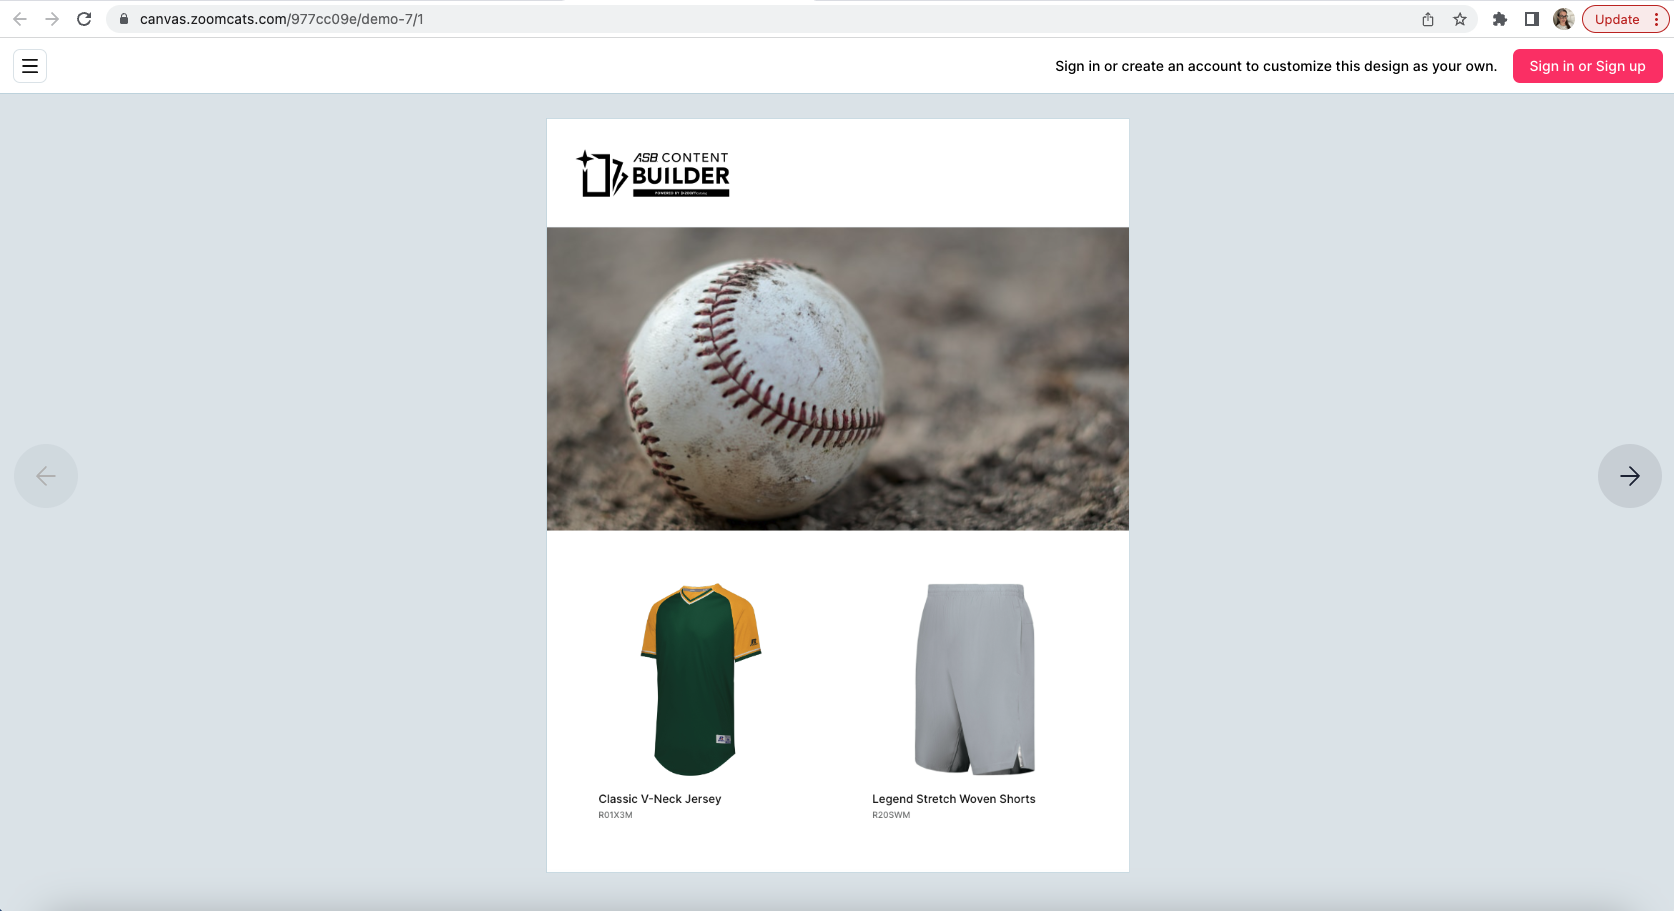Open the Chrome profile avatar

[1563, 19]
